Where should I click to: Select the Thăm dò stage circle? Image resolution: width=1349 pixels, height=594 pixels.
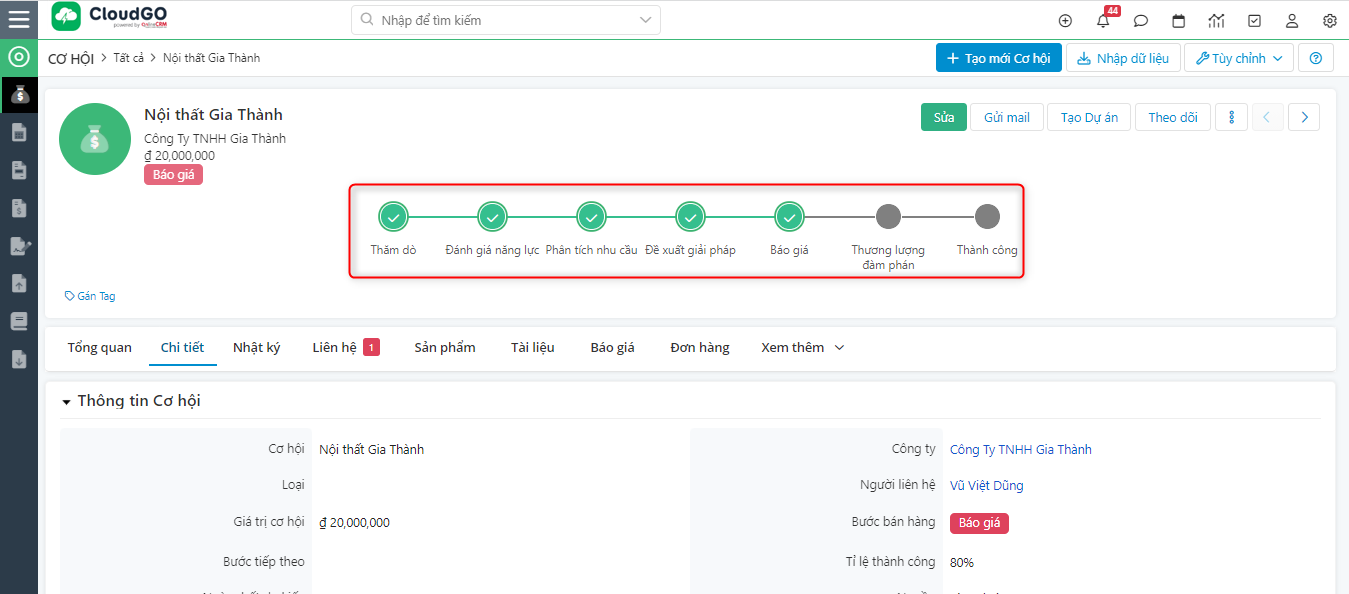click(x=393, y=217)
